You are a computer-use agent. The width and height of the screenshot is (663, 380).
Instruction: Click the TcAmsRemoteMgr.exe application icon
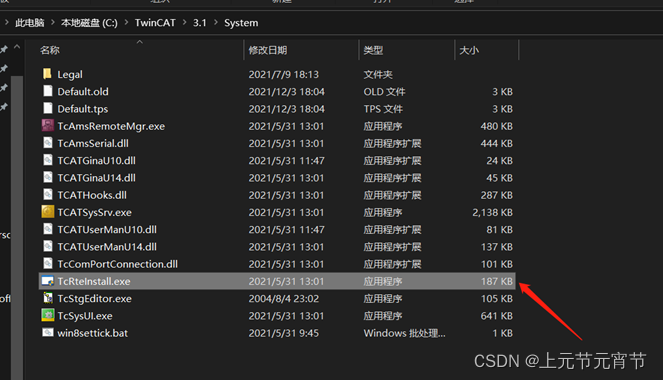48,126
